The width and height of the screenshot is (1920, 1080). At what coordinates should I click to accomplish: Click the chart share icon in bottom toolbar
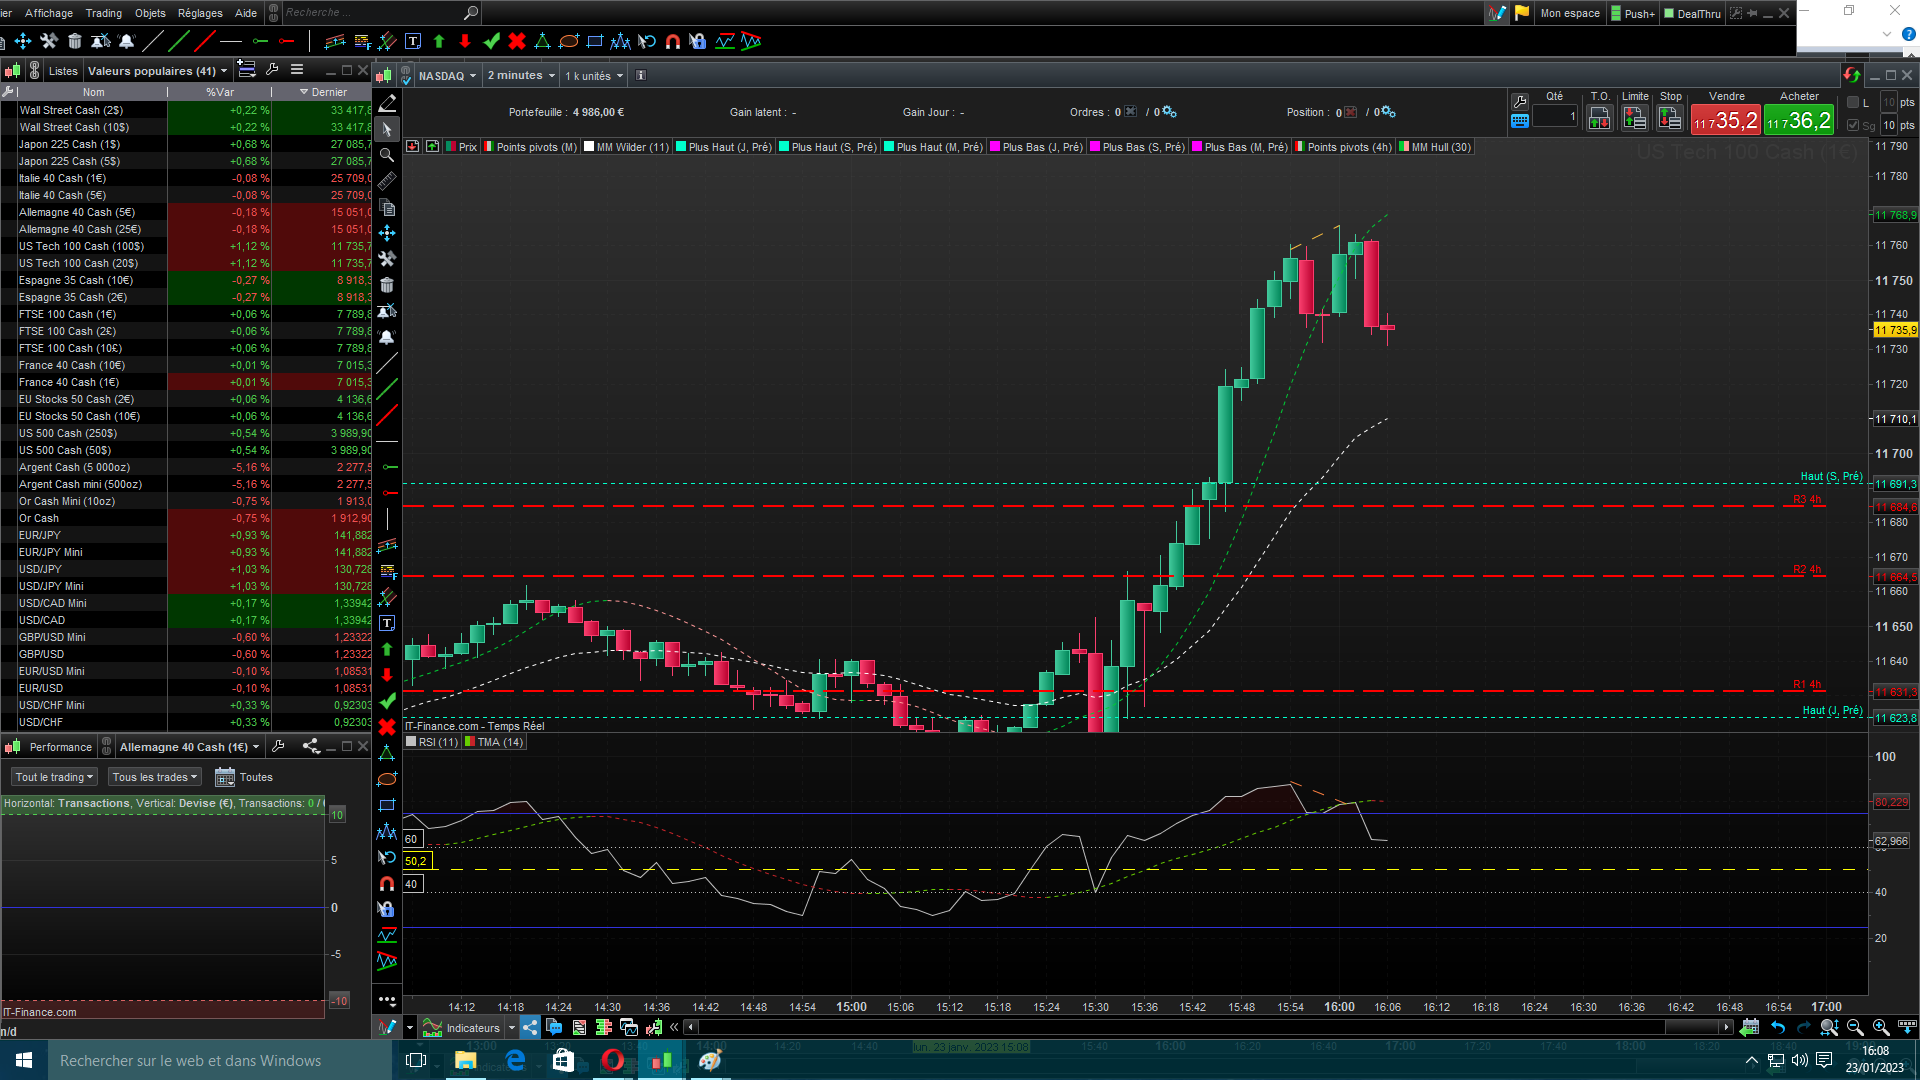click(x=530, y=1027)
